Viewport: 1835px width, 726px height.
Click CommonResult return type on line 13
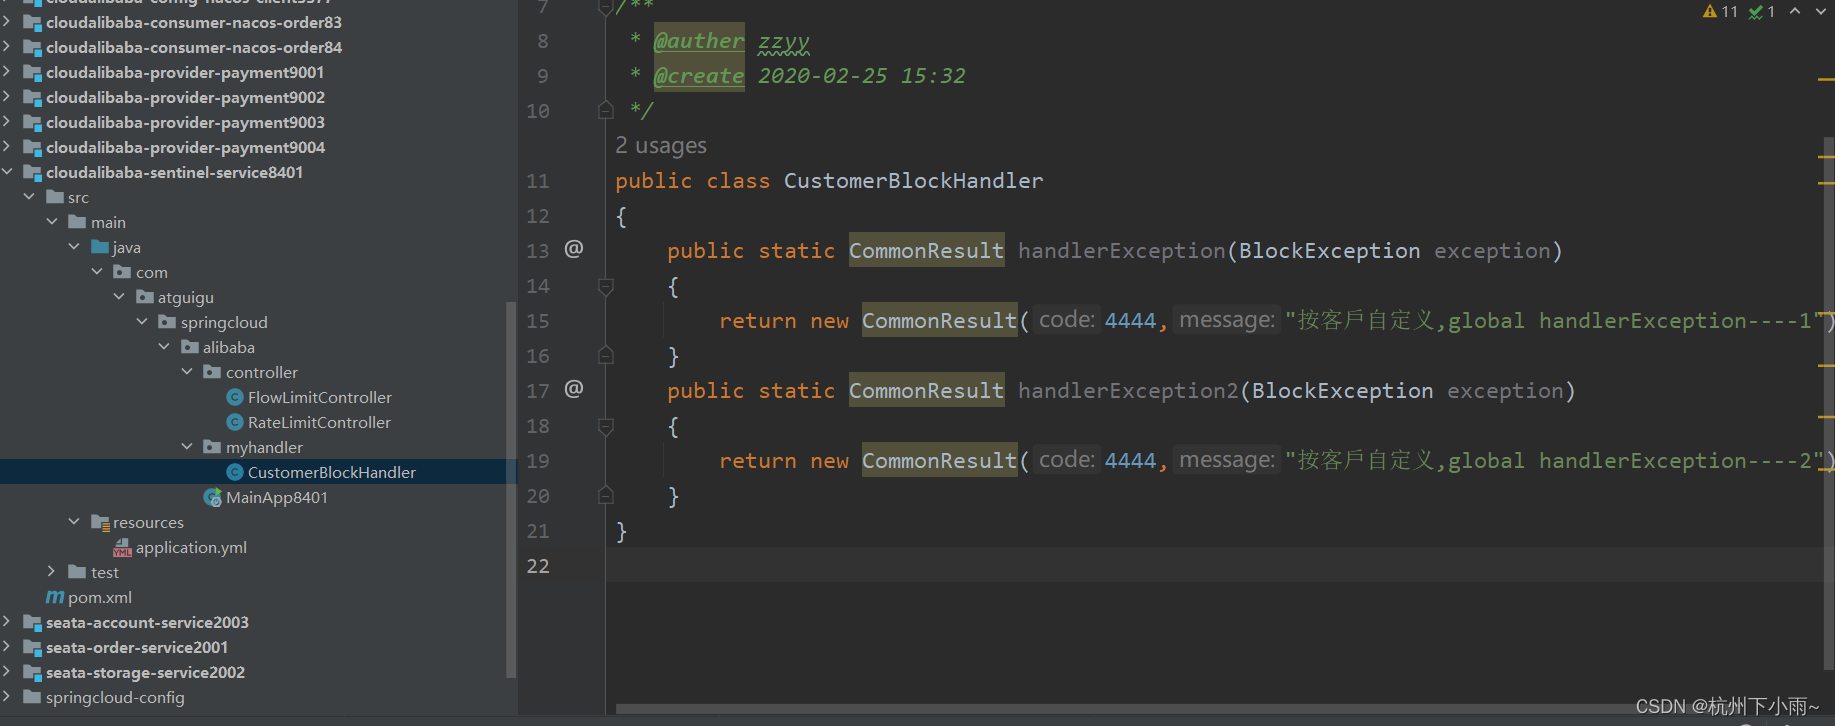click(x=926, y=250)
